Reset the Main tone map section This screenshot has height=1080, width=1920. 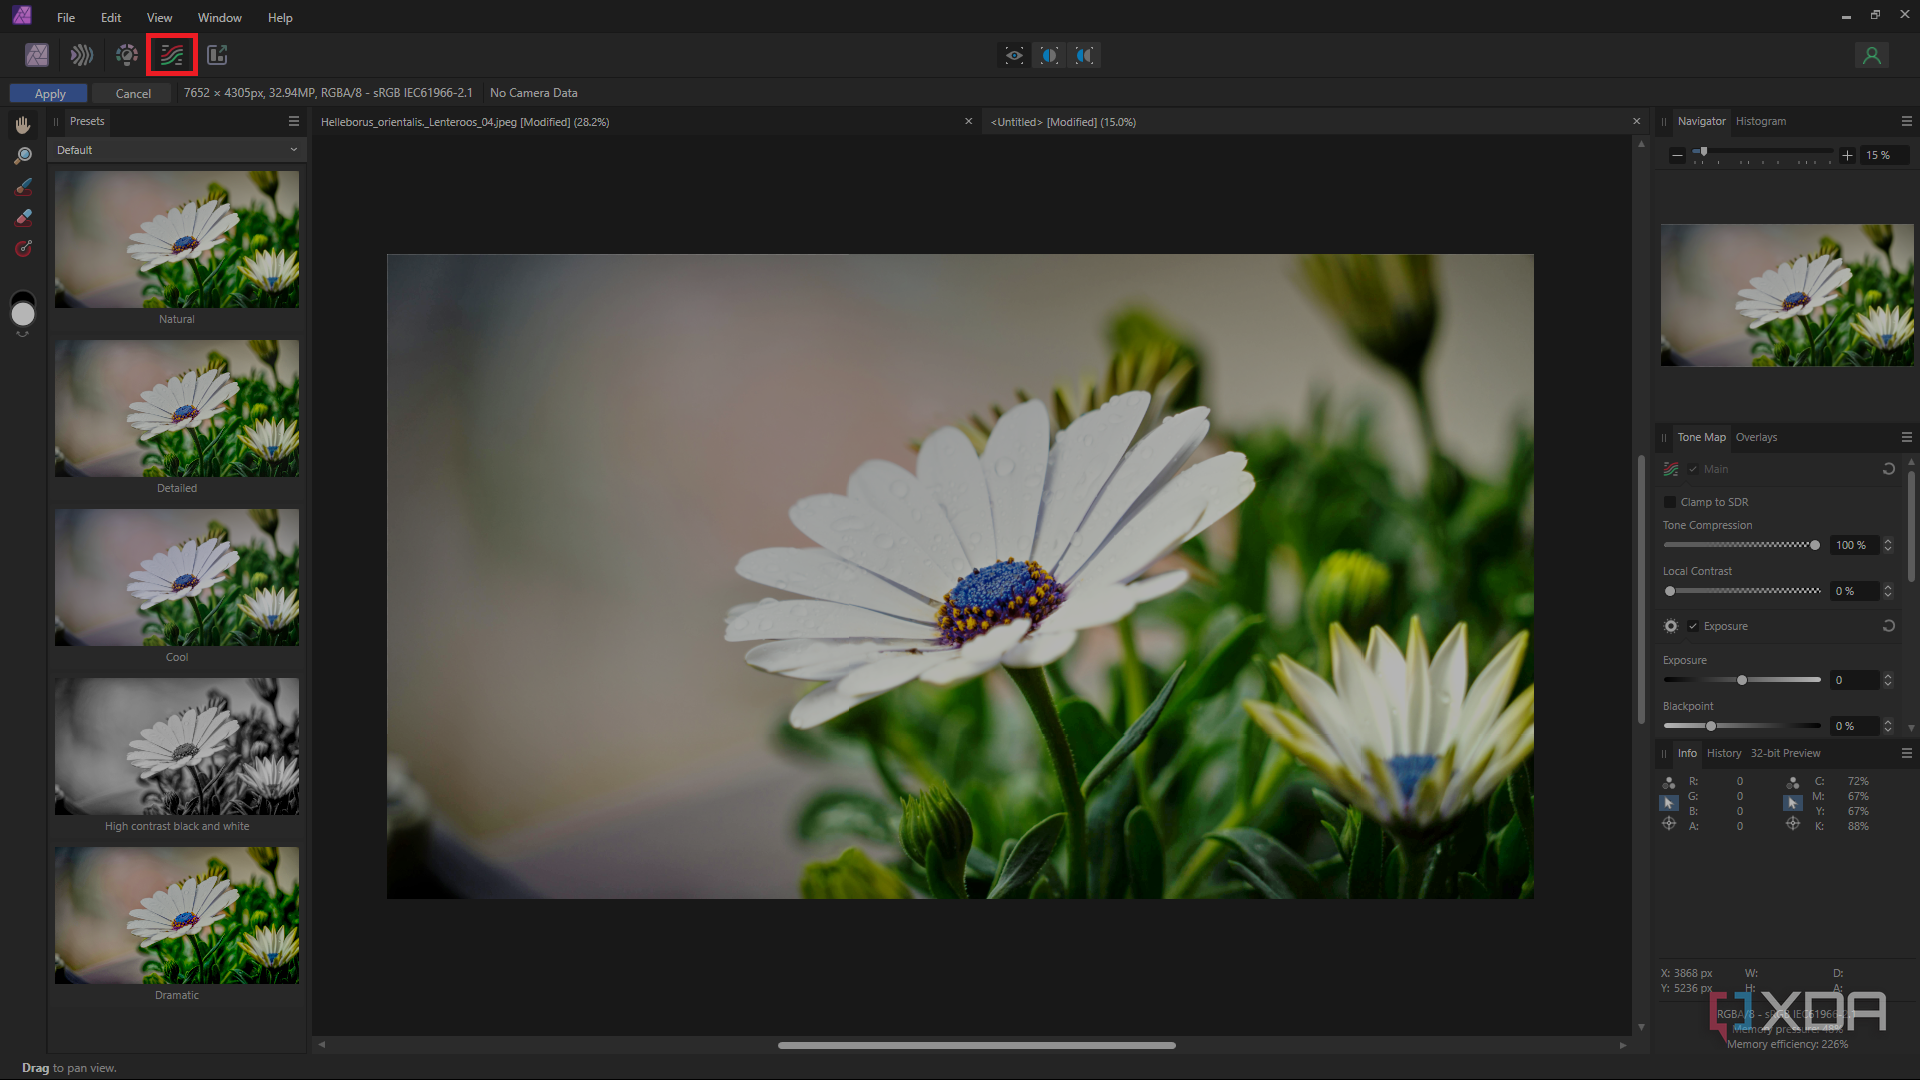pos(1888,469)
